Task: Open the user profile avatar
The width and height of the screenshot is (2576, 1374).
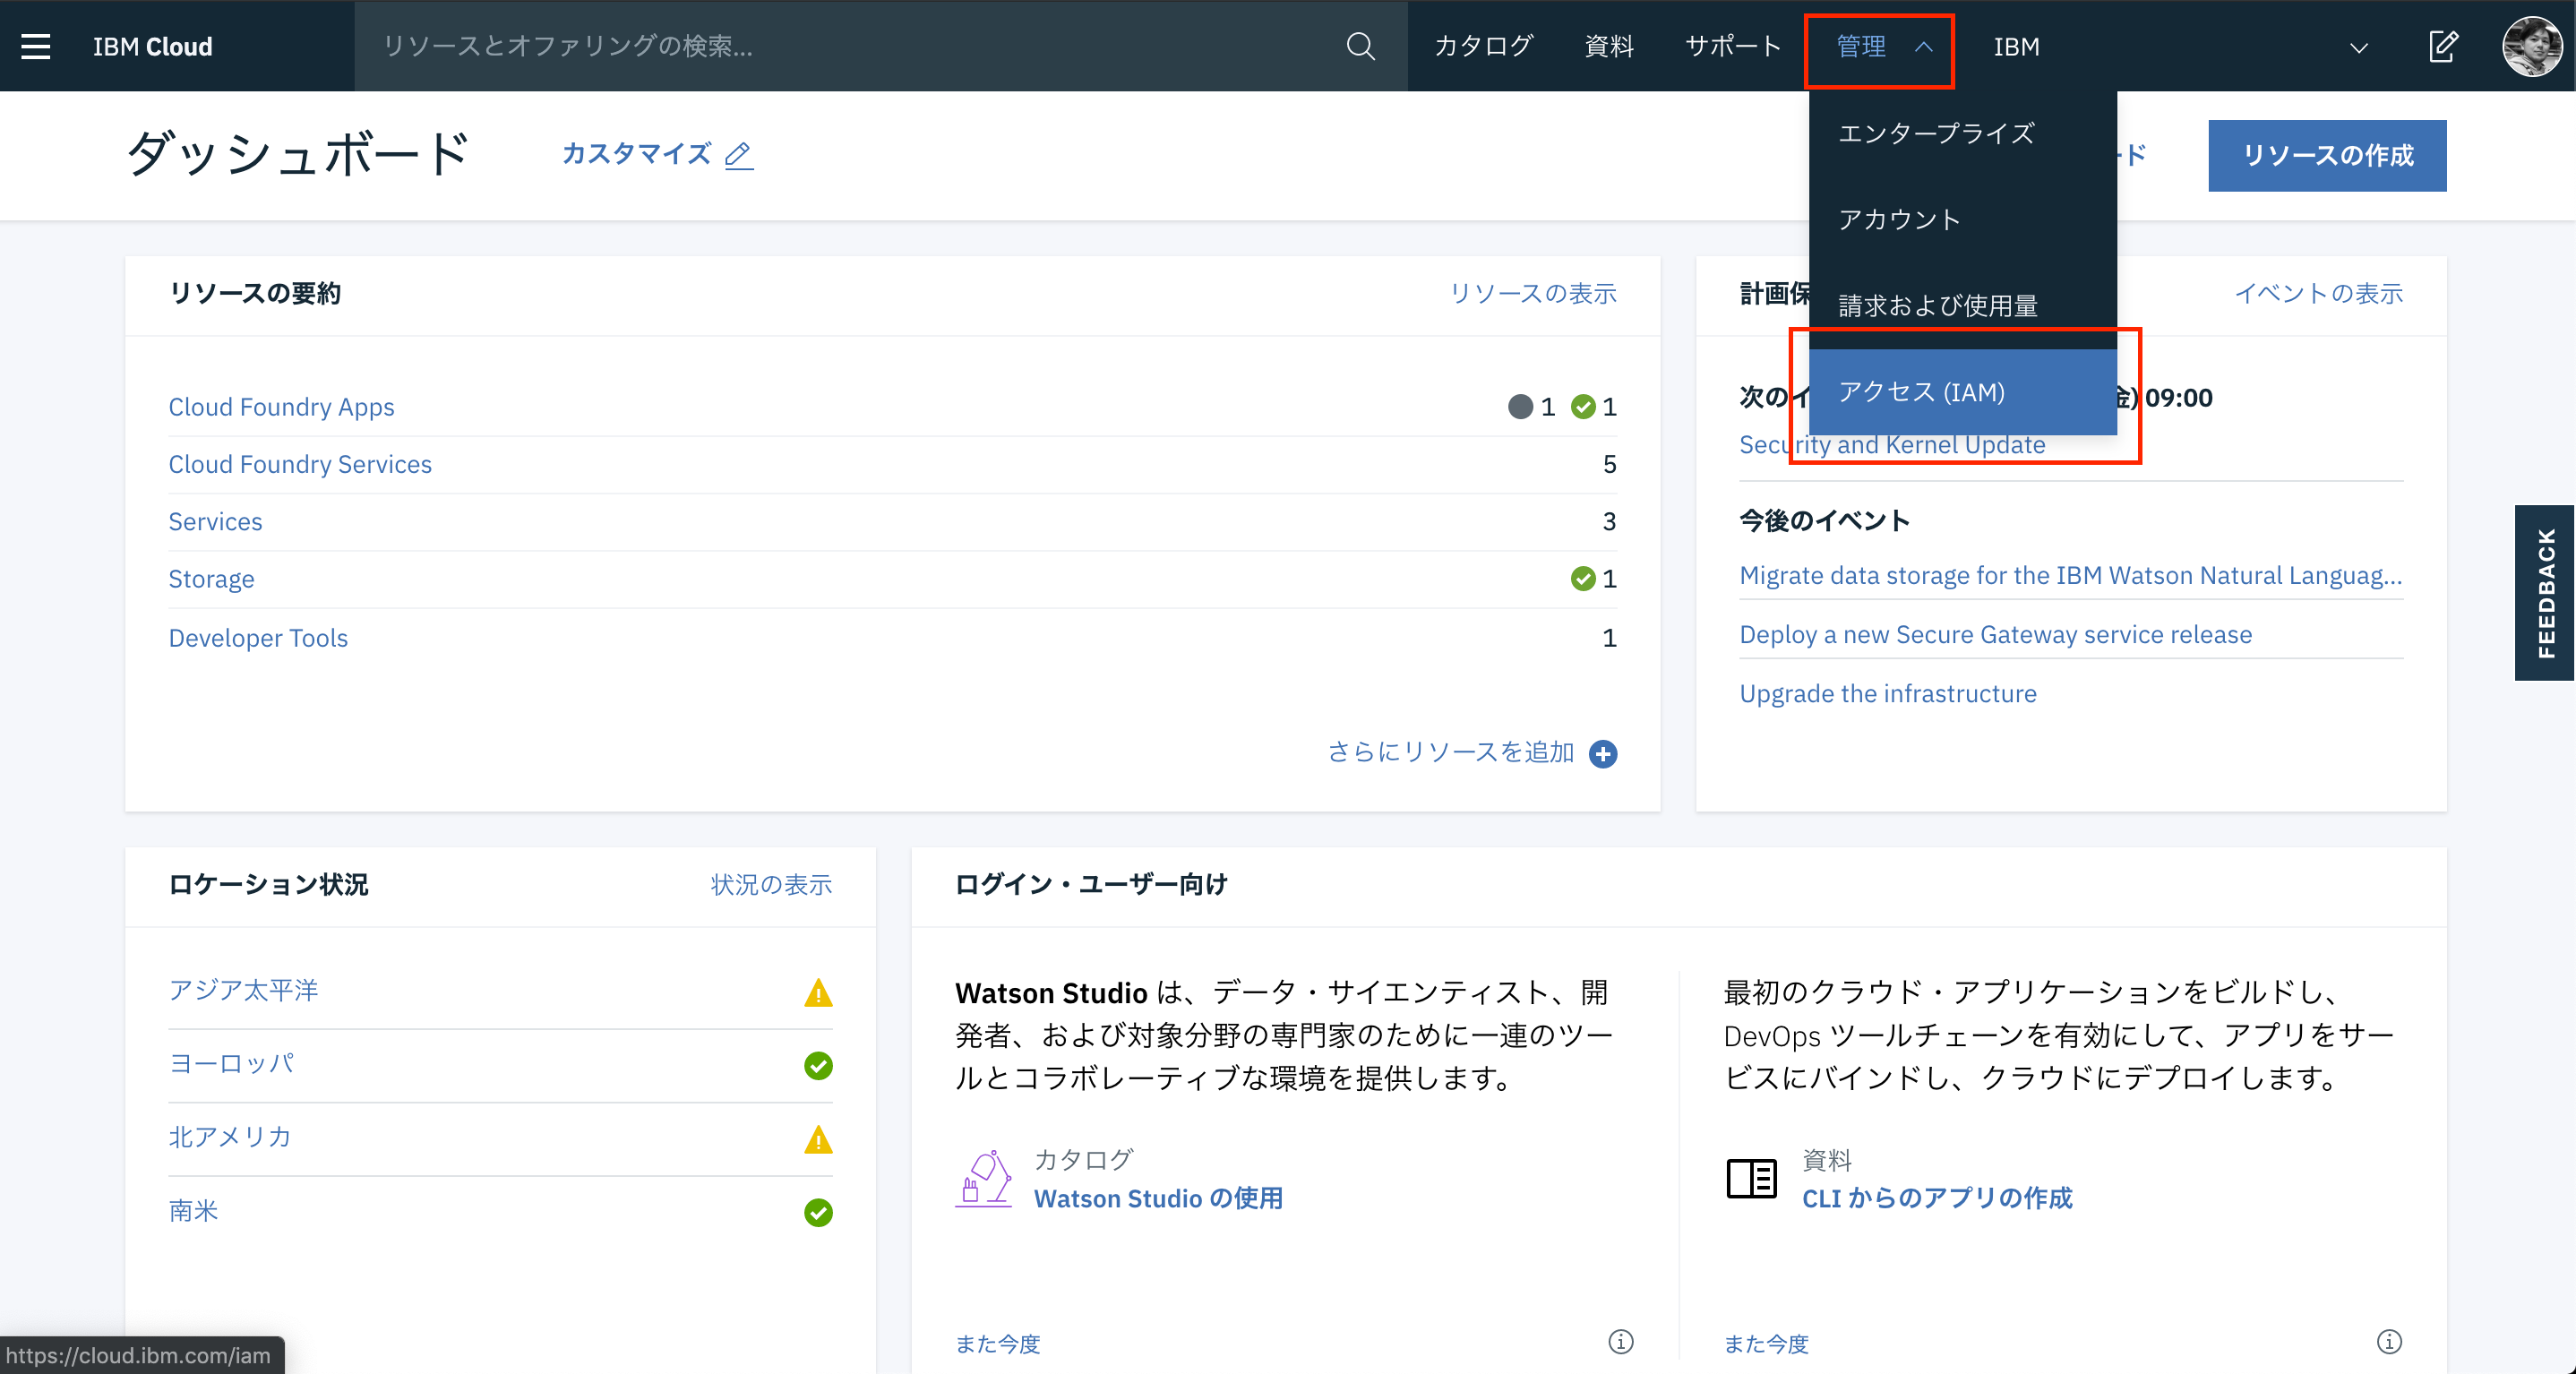Action: 2531,46
